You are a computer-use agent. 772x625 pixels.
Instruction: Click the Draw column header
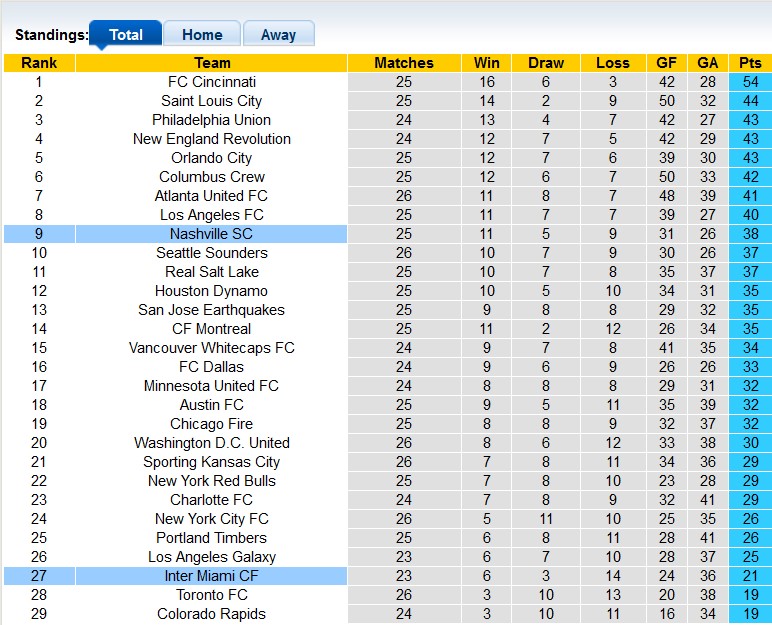point(546,63)
